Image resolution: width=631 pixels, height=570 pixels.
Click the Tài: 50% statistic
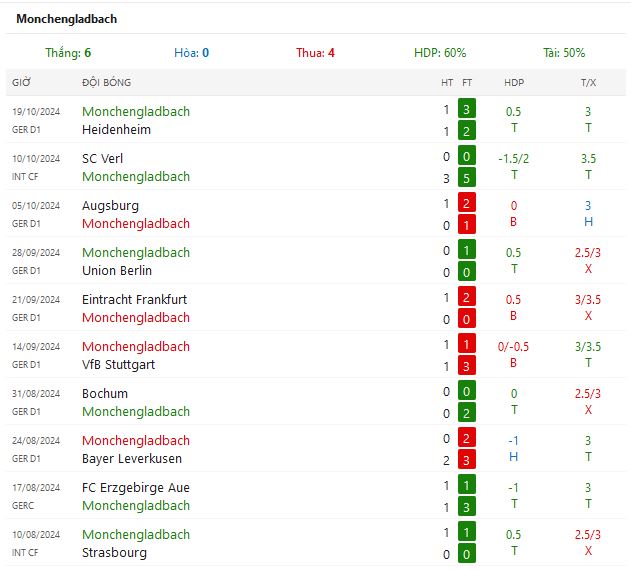click(564, 53)
